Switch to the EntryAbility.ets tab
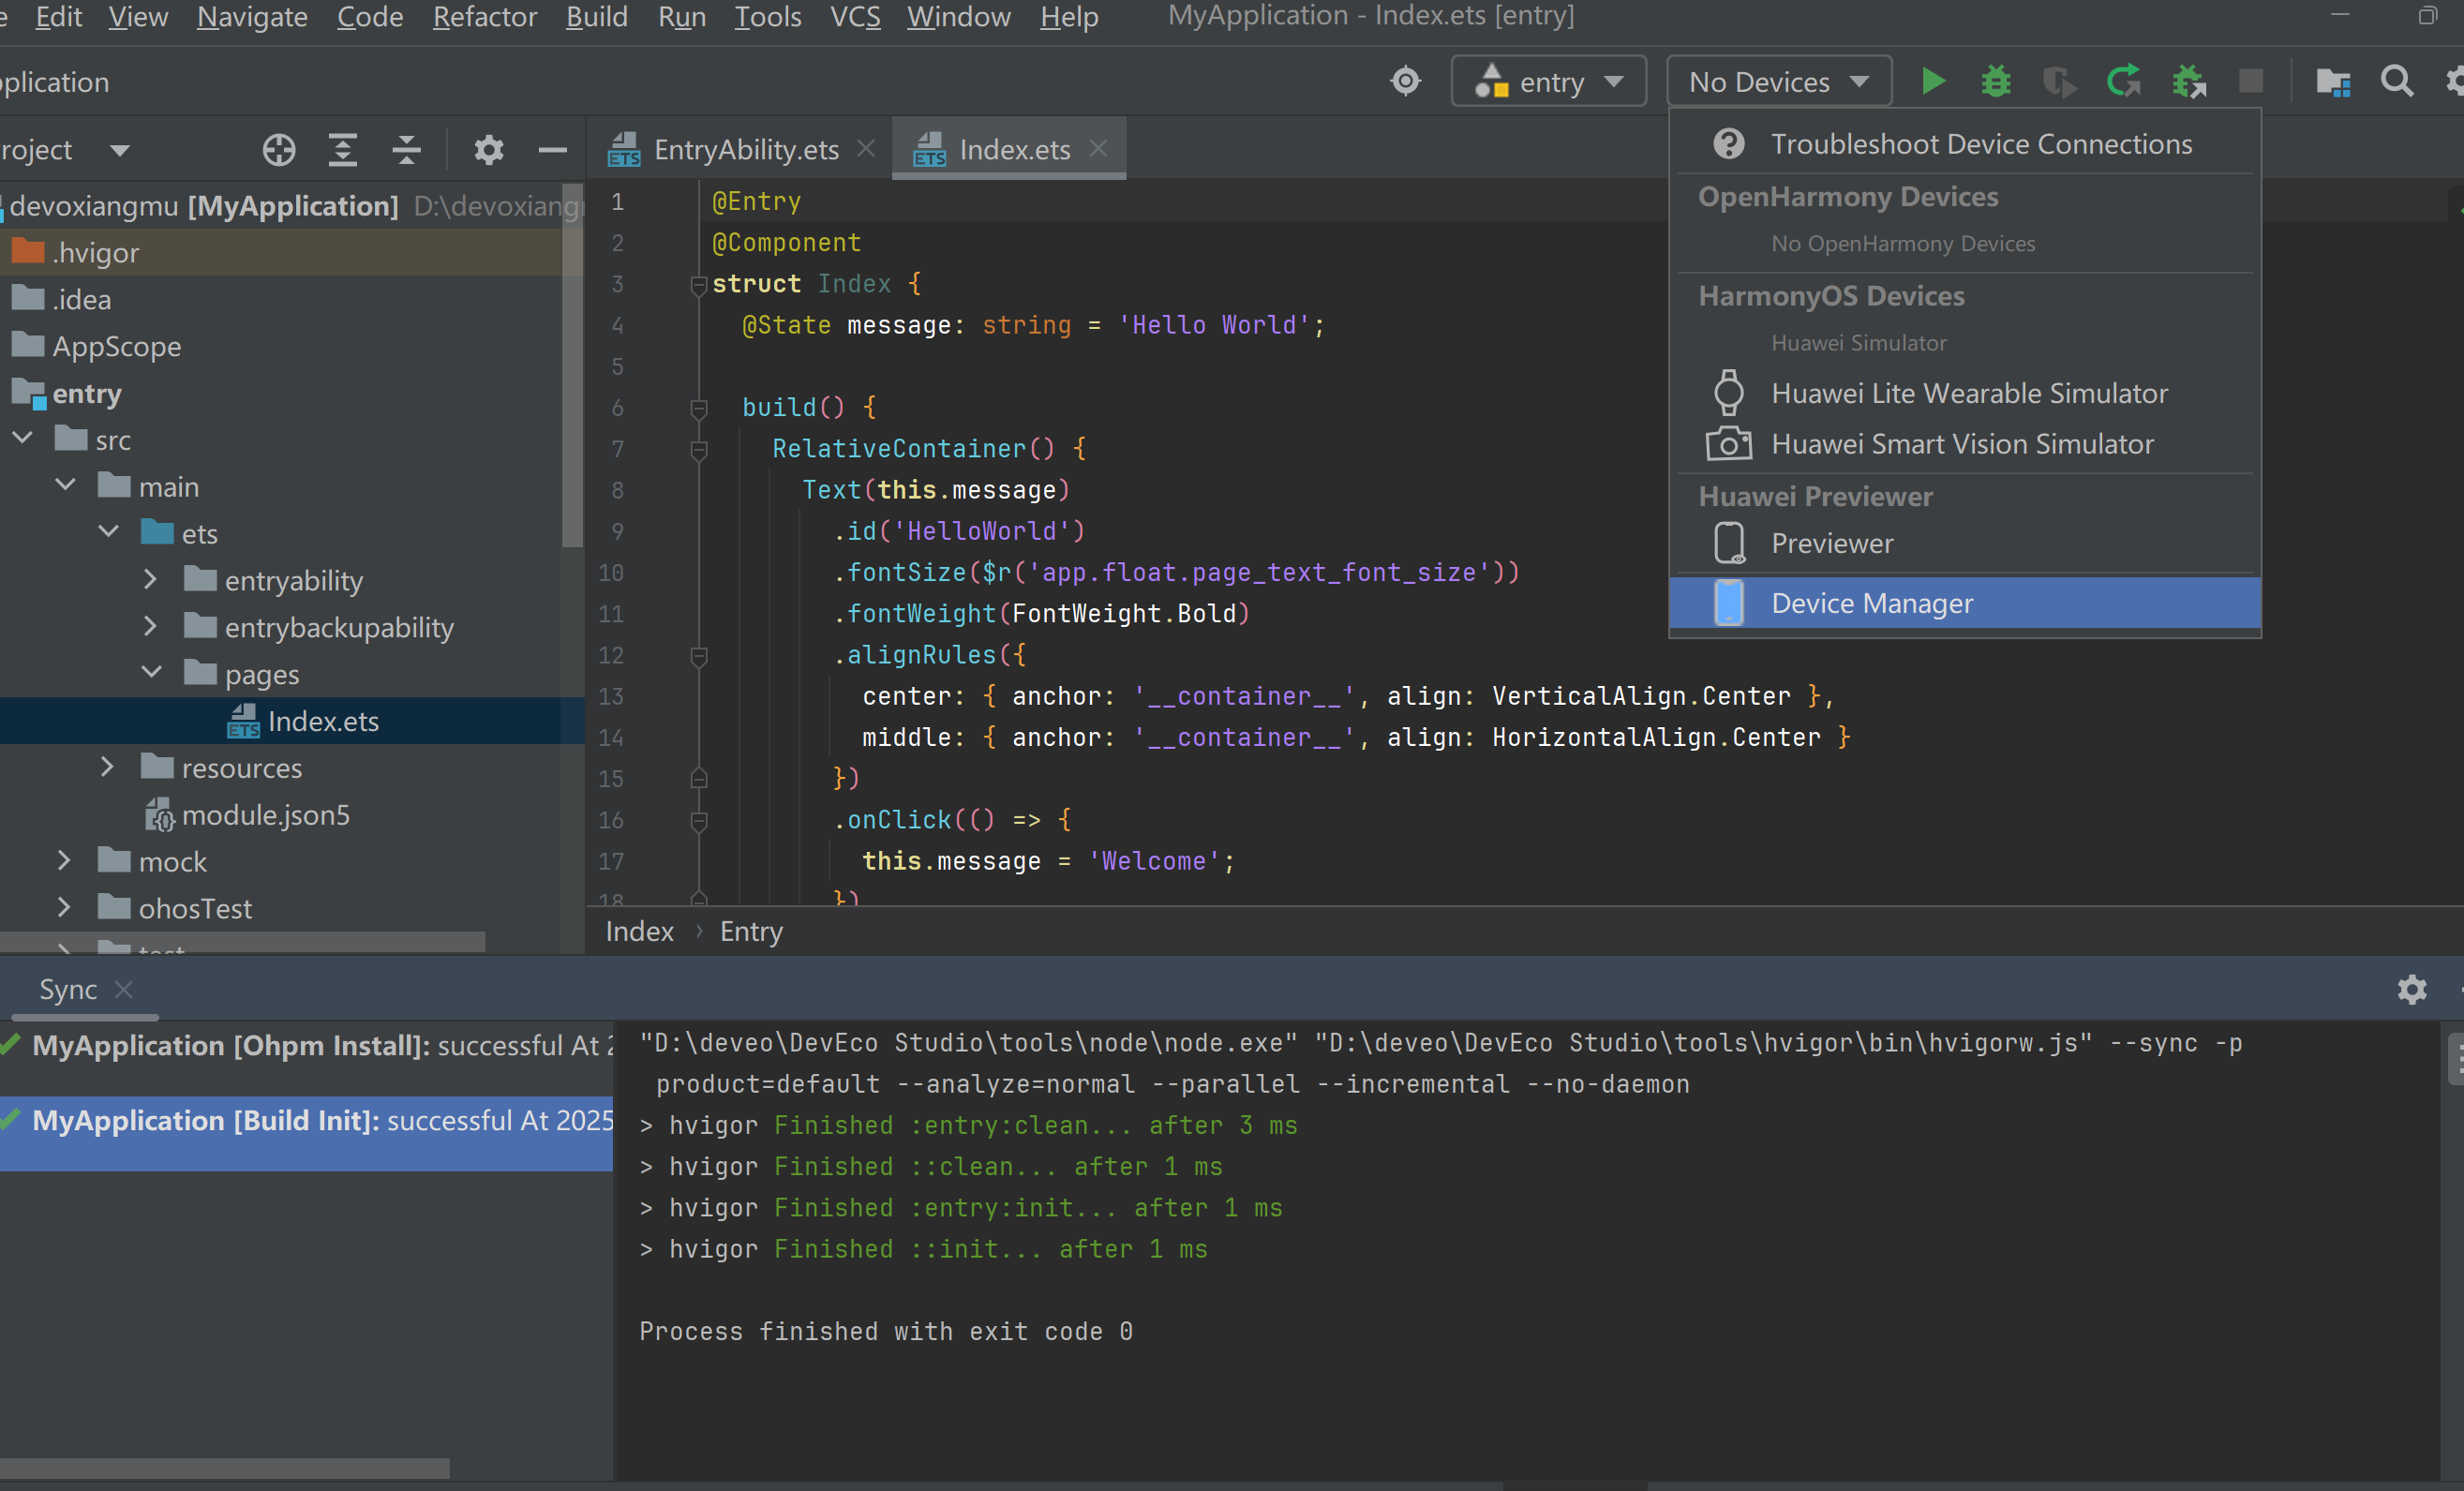This screenshot has height=1491, width=2464. (745, 150)
